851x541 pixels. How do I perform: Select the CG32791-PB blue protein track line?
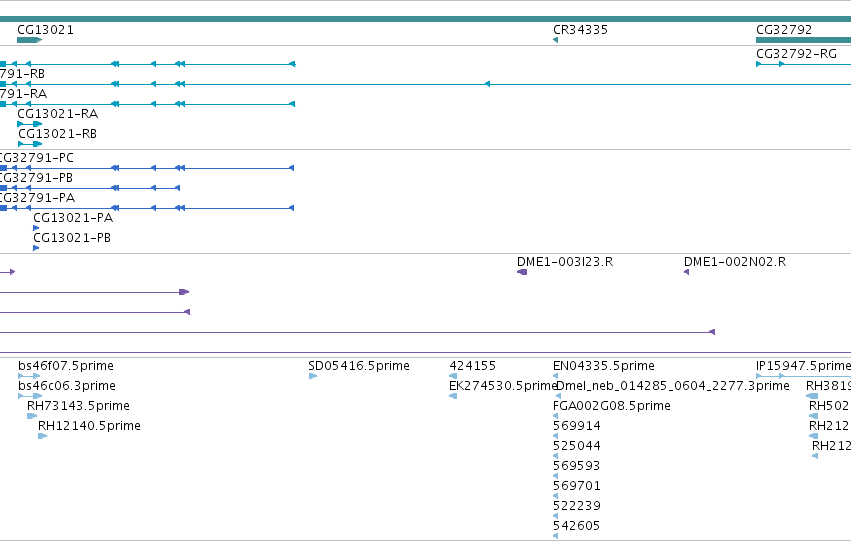pos(90,188)
